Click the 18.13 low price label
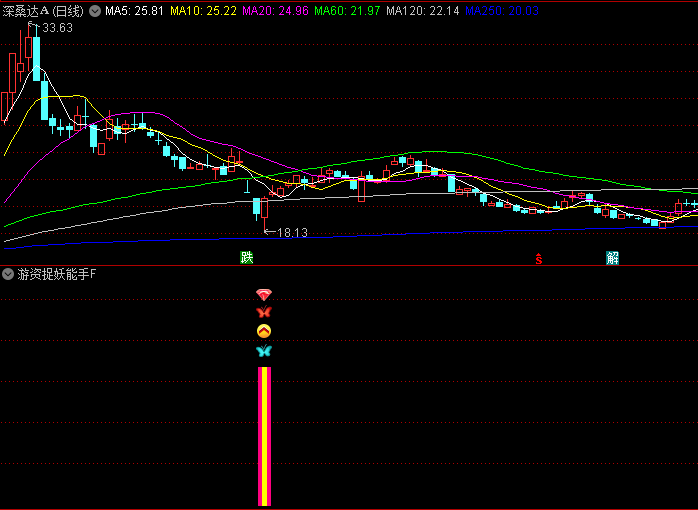Image resolution: width=698 pixels, height=510 pixels. (x=291, y=233)
